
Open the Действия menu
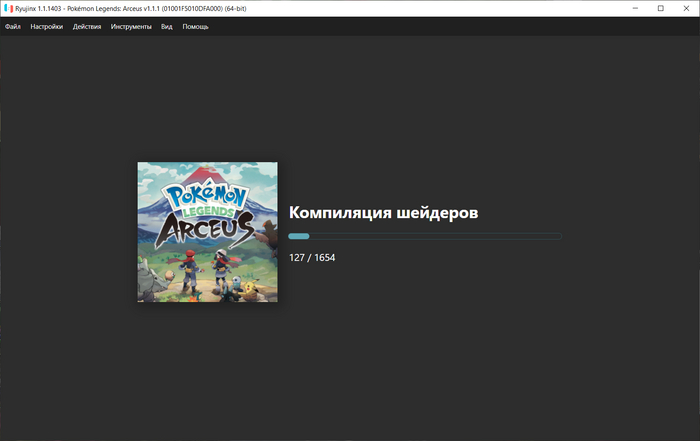click(x=87, y=27)
